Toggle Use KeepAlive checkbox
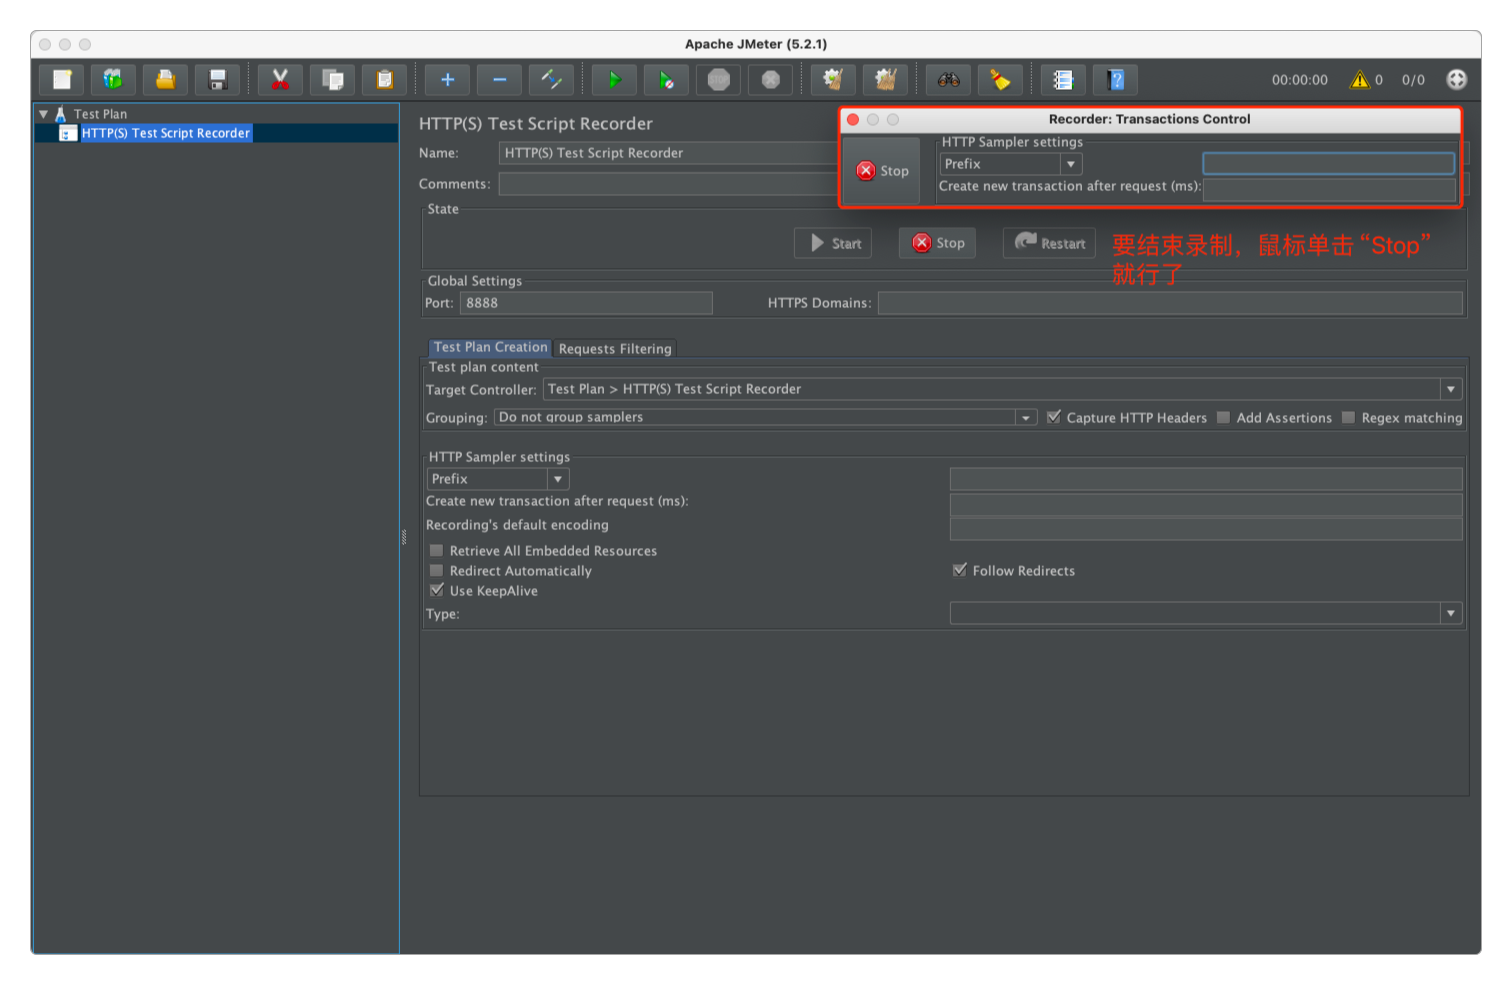Viewport: 1512px width, 985px height. coord(436,590)
